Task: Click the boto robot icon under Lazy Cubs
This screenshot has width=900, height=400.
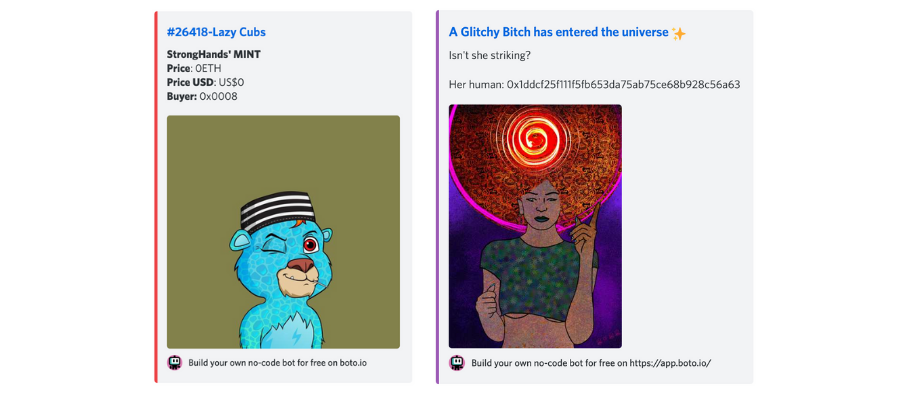Action: click(x=174, y=363)
